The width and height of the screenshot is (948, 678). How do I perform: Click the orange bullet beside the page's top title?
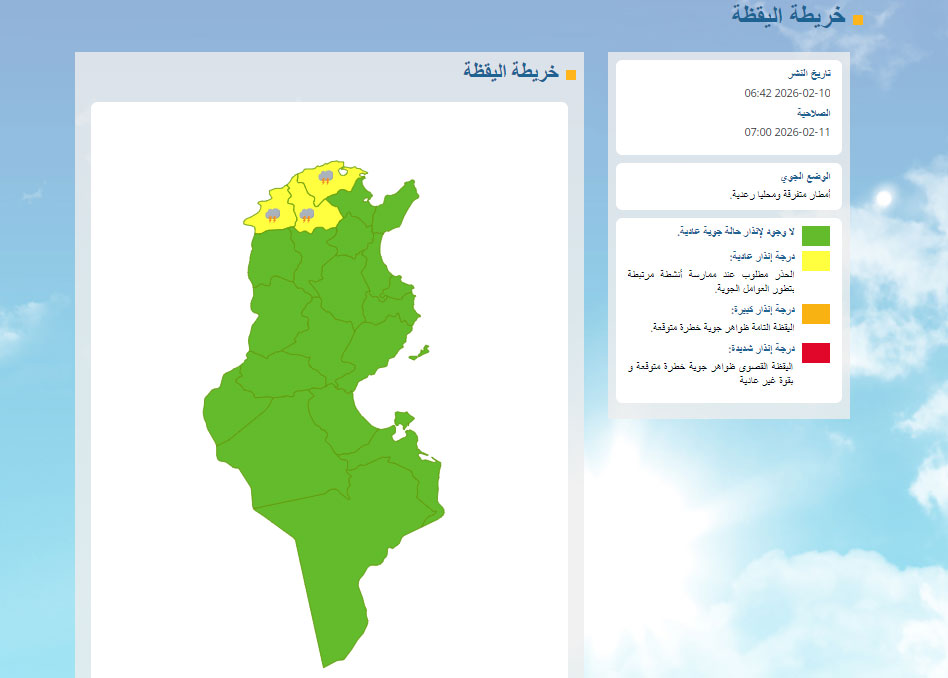858,20
